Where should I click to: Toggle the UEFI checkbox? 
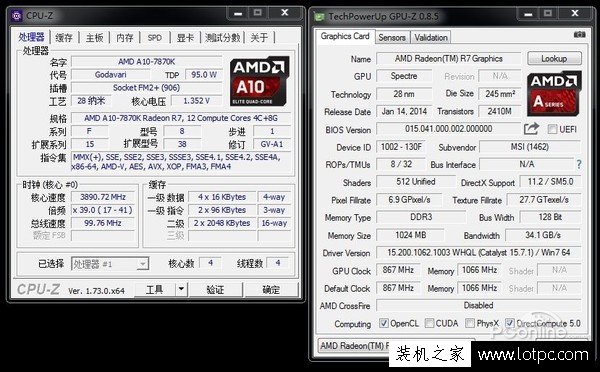(552, 129)
